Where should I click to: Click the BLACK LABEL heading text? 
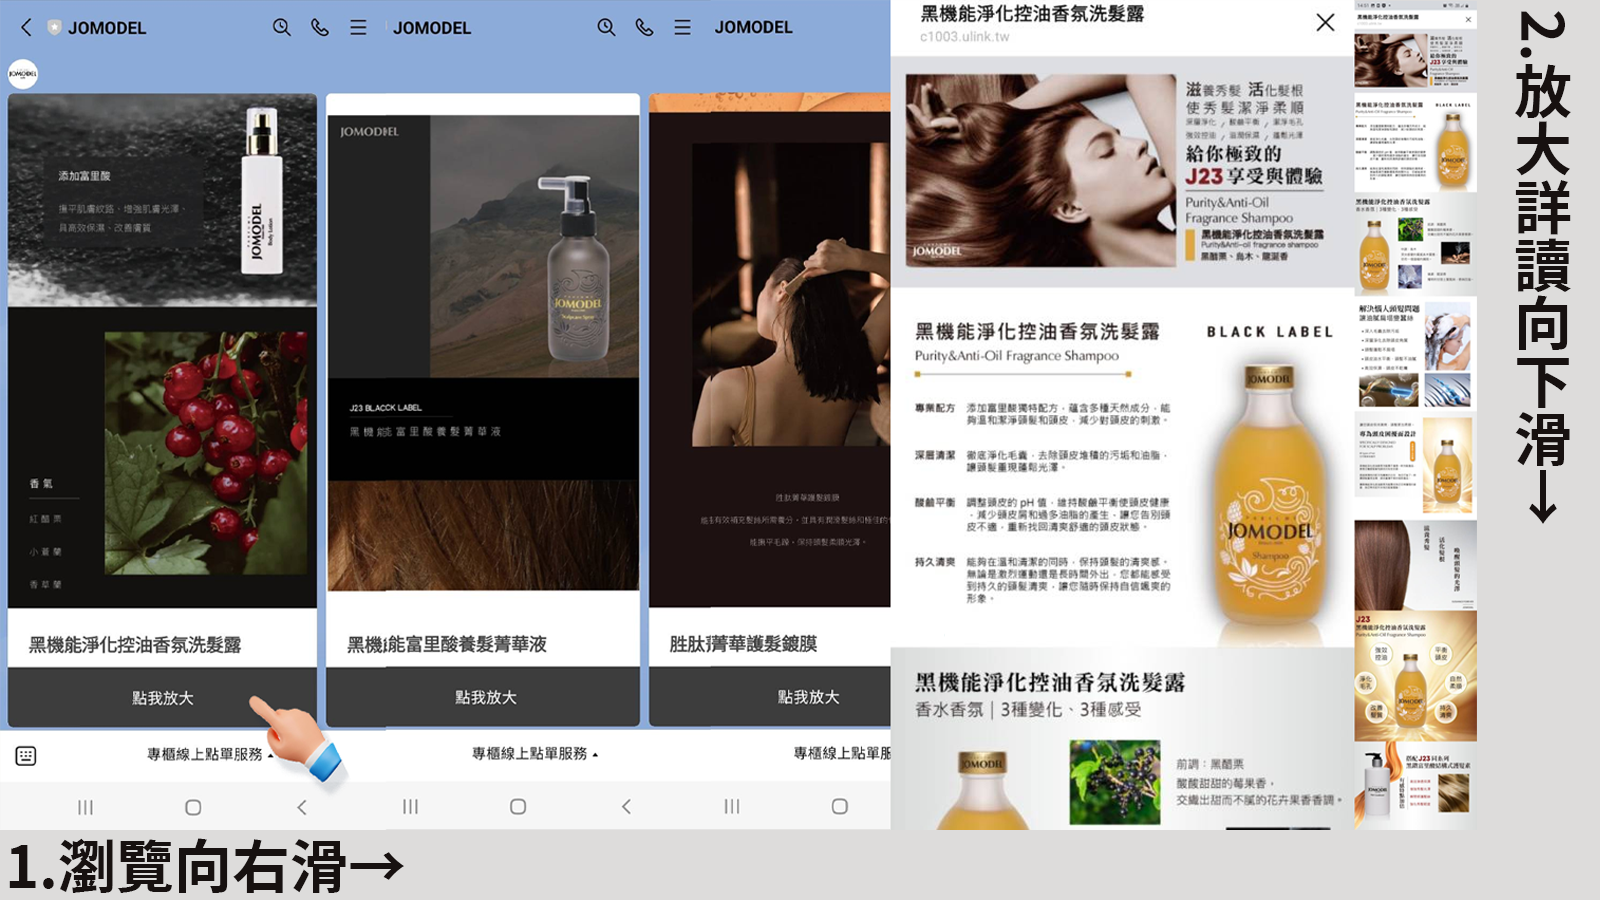tap(1270, 332)
